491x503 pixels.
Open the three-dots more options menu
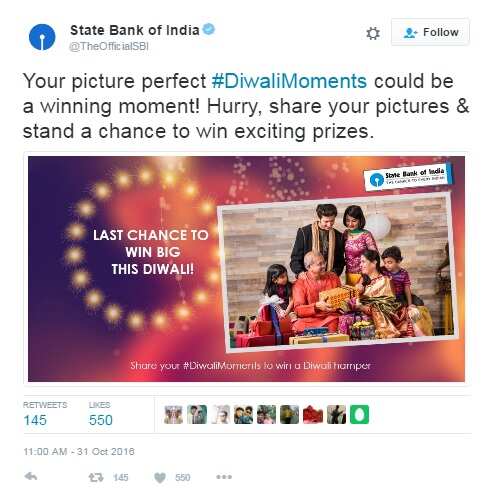pos(224,477)
